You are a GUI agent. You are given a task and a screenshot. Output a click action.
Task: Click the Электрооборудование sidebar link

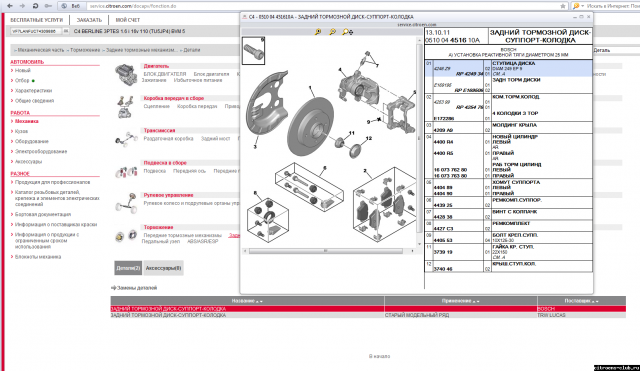click(41, 151)
